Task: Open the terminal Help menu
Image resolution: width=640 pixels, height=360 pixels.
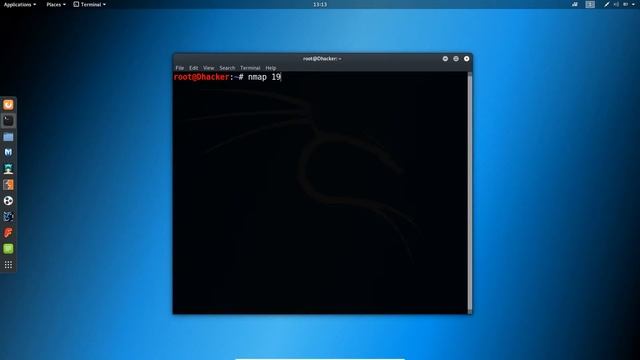Action: coord(271,68)
